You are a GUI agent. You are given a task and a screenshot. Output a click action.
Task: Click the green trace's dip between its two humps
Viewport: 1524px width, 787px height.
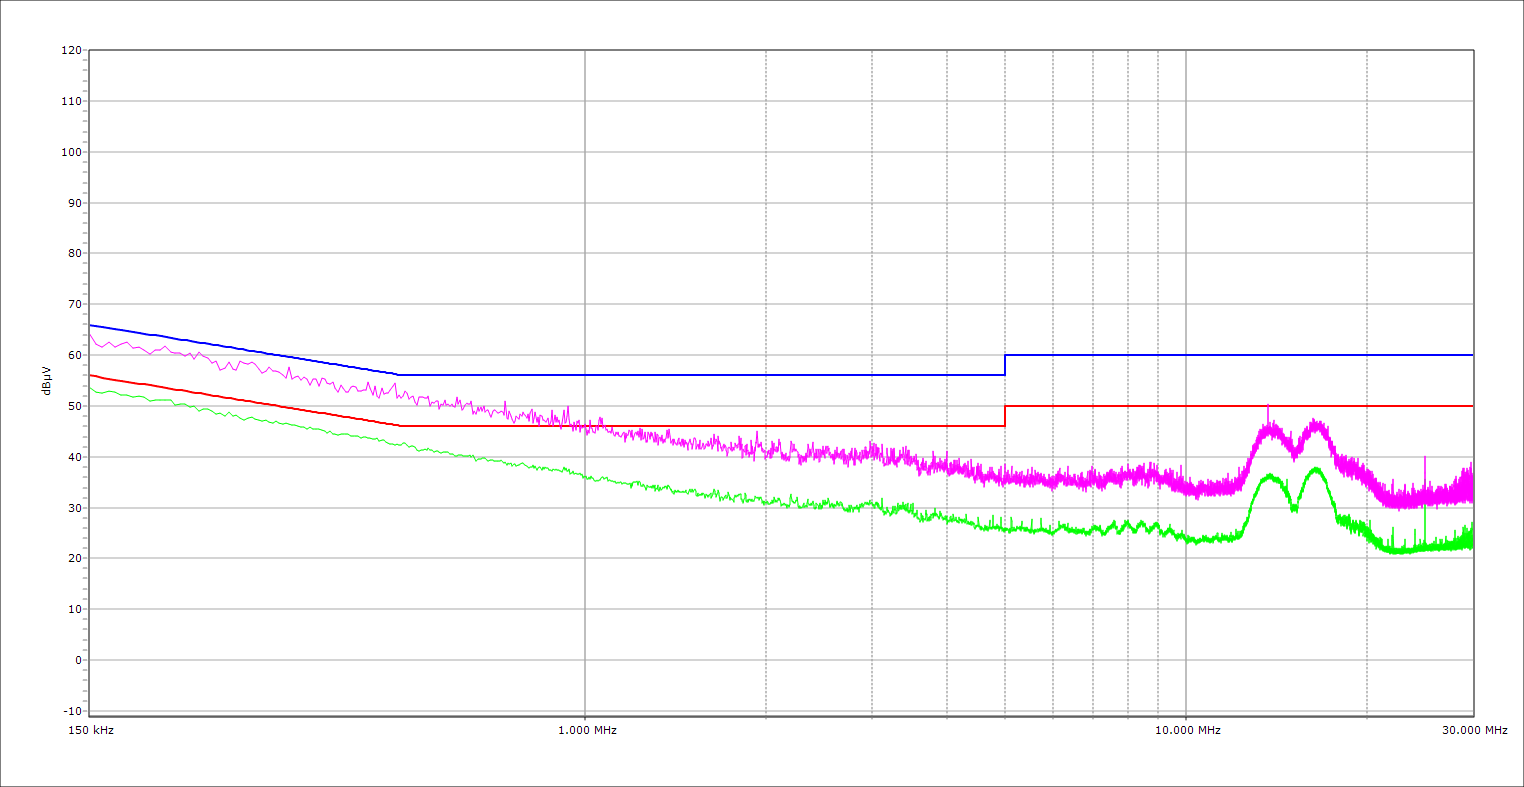[x=1294, y=508]
